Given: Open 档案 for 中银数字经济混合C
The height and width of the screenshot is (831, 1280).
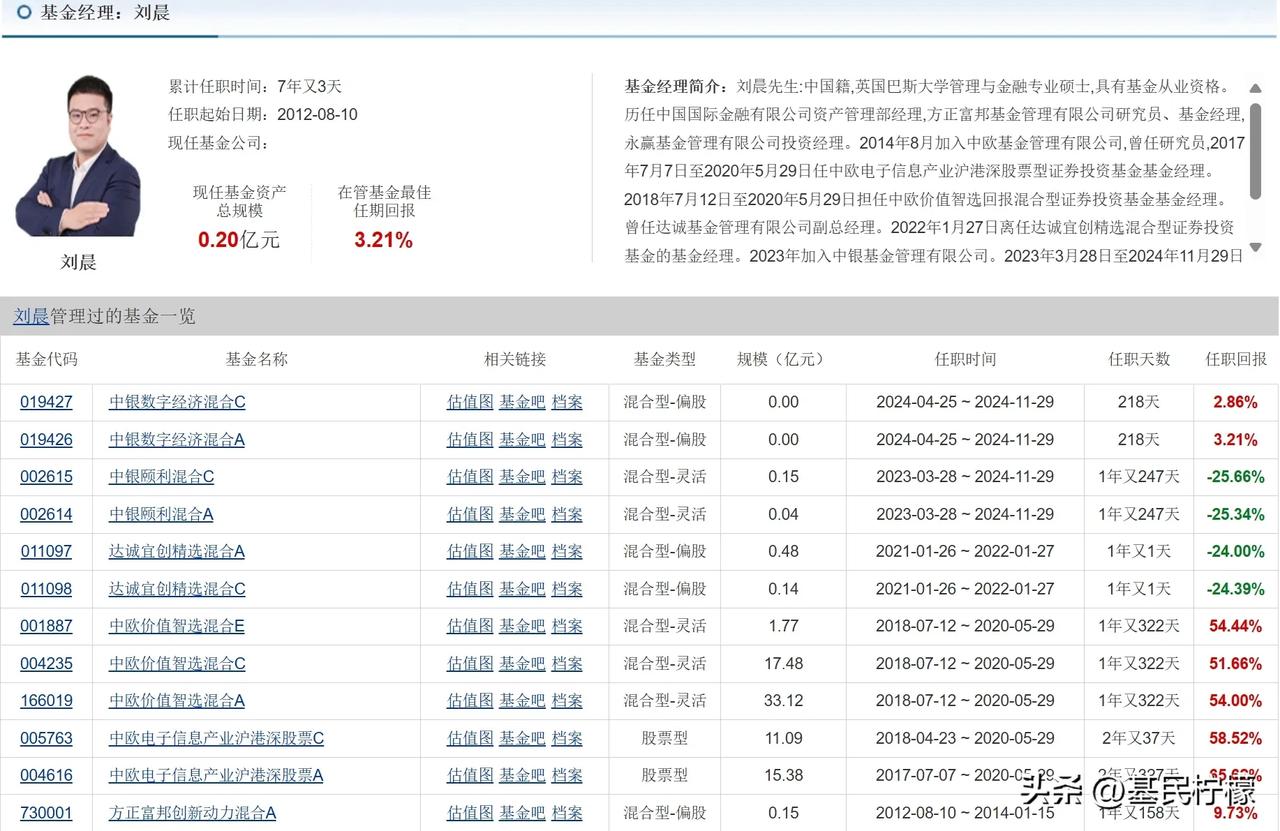Looking at the screenshot, I should pos(567,402).
